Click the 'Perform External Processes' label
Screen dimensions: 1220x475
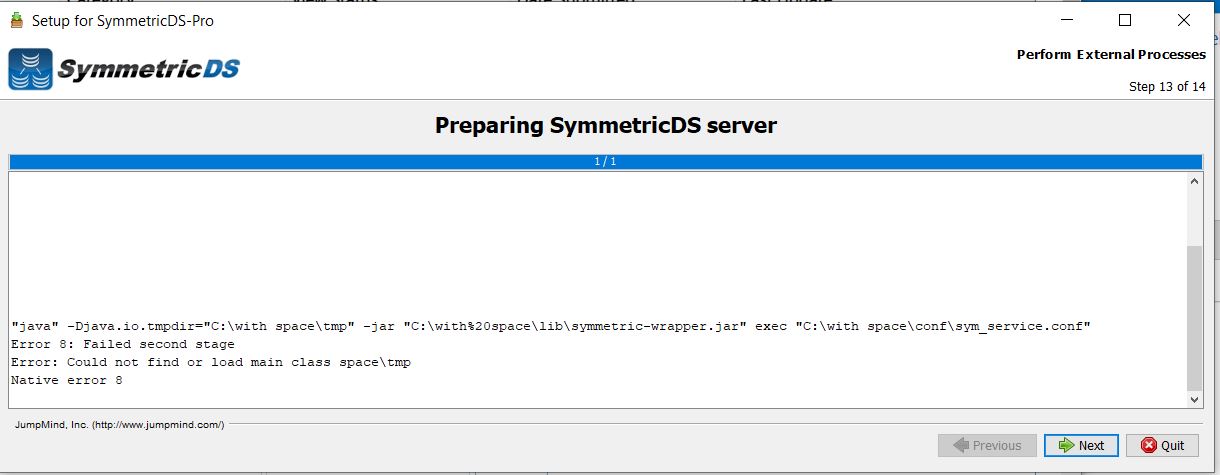tap(1110, 55)
